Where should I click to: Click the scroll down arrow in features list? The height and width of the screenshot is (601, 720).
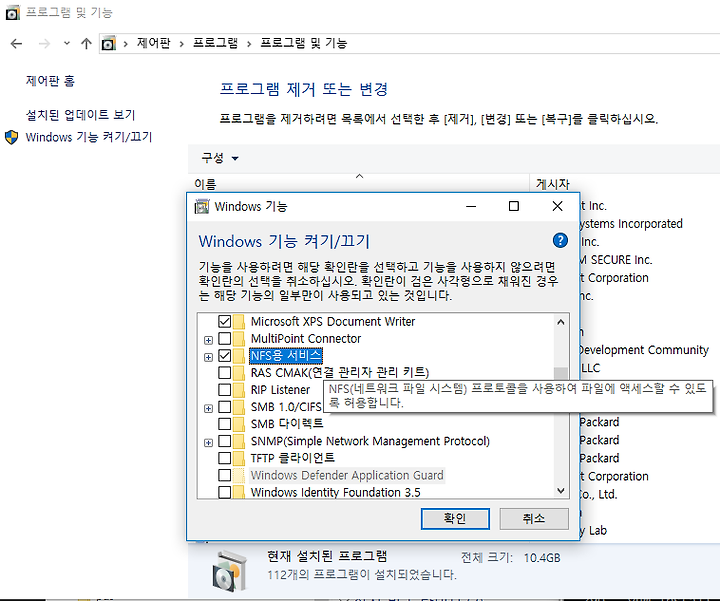tap(561, 490)
